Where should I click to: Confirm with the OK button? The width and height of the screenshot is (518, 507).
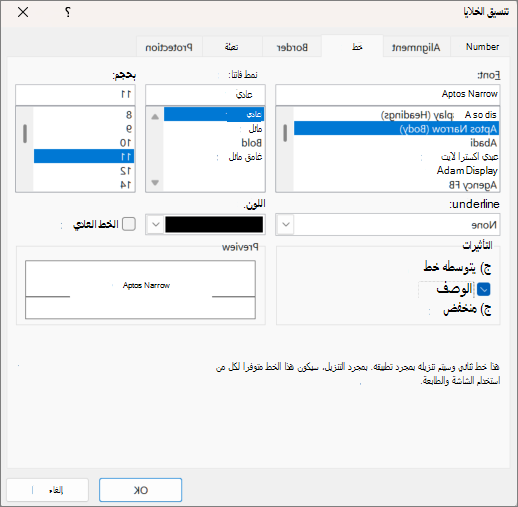[x=140, y=490]
